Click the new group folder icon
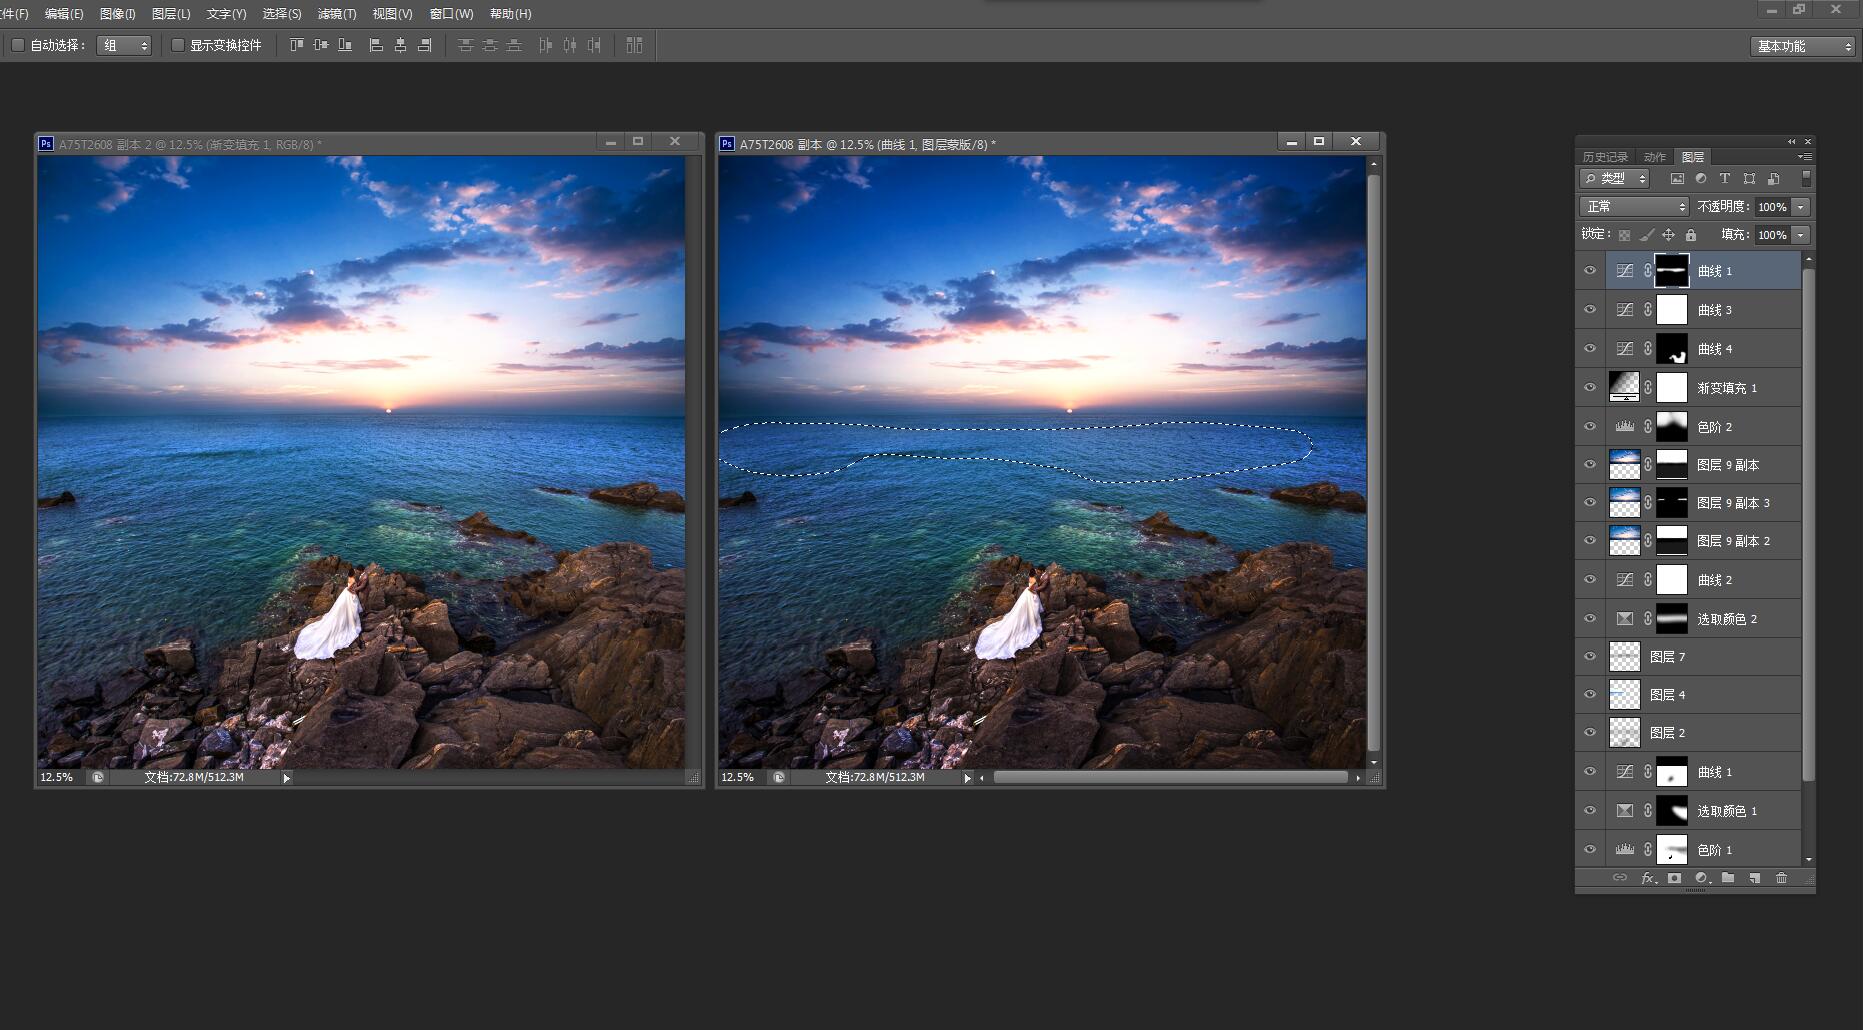 tap(1727, 878)
